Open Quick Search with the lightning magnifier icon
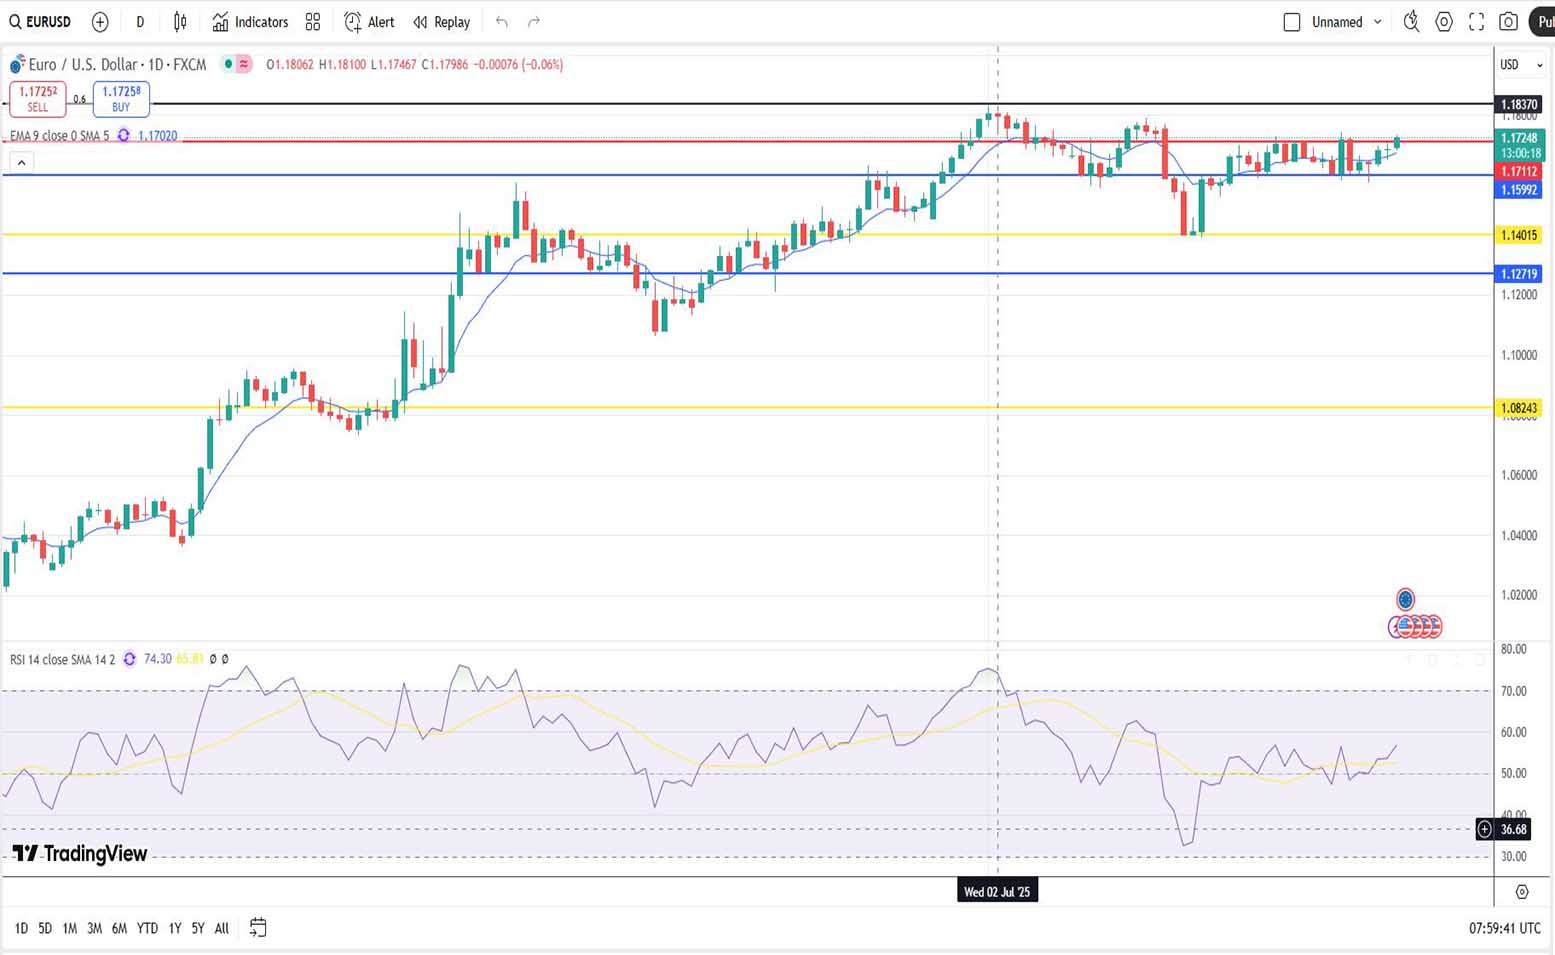The width and height of the screenshot is (1555, 955). click(1411, 22)
